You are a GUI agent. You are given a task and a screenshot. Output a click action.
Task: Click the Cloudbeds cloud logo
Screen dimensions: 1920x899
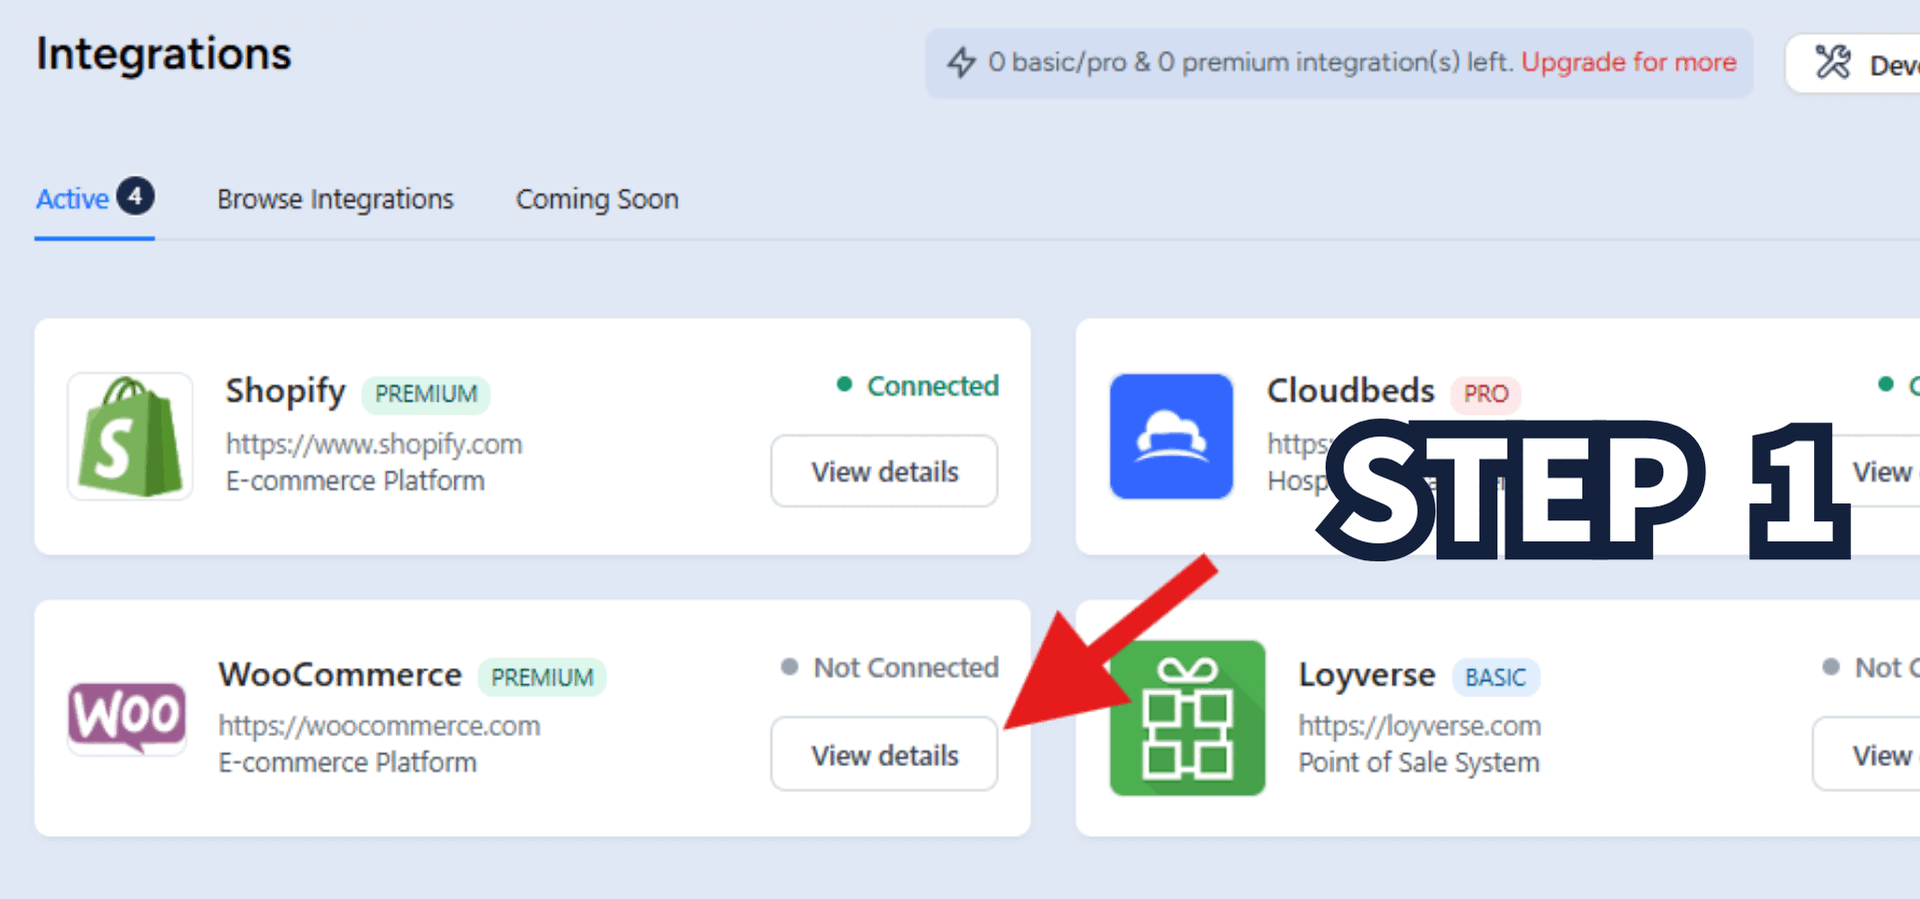pyautogui.click(x=1171, y=437)
